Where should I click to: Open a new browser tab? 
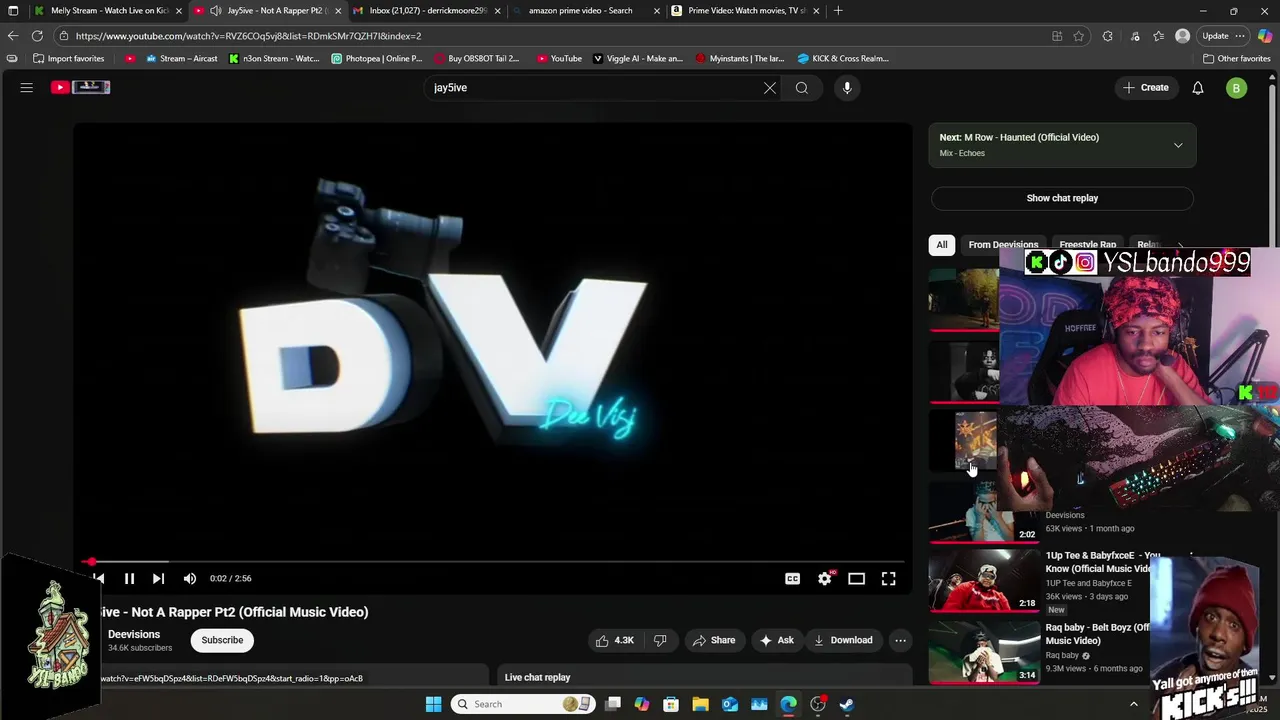tap(838, 11)
